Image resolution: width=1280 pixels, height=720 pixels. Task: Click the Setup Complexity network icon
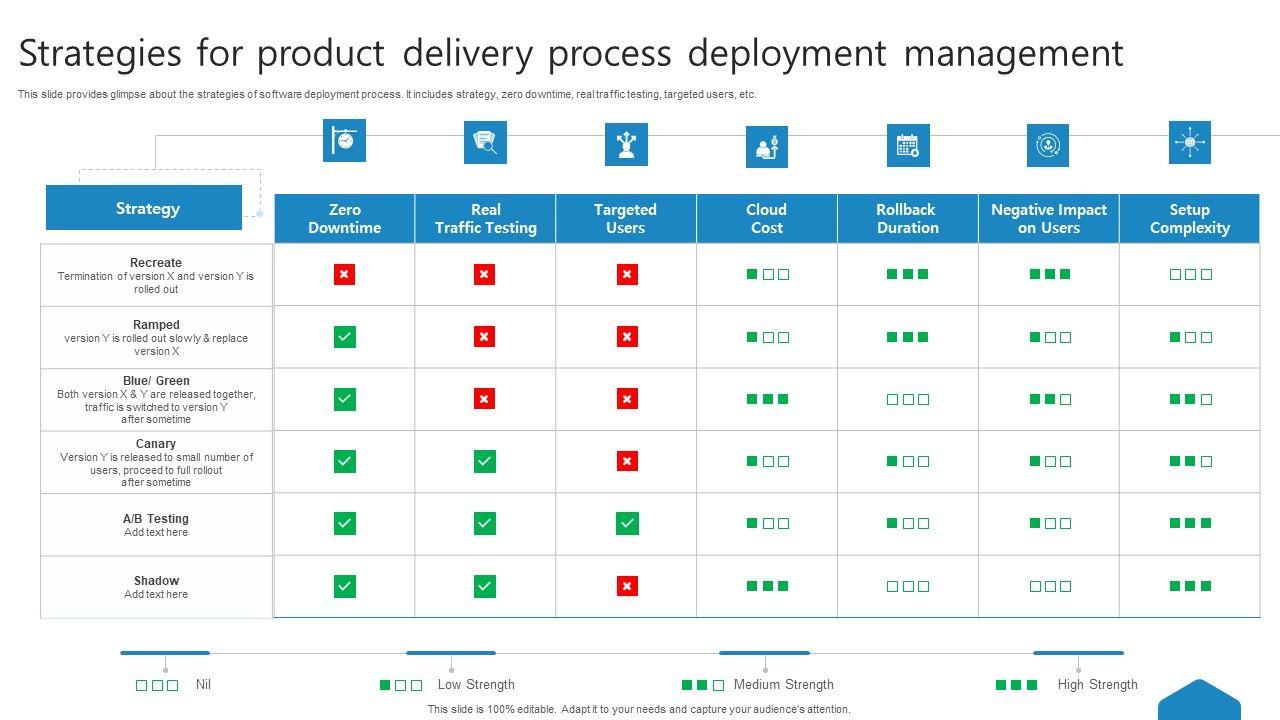[1190, 142]
